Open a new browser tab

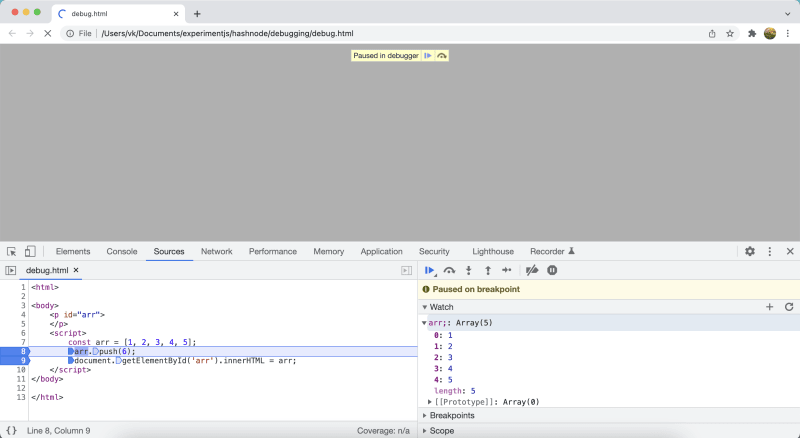[x=197, y=14]
